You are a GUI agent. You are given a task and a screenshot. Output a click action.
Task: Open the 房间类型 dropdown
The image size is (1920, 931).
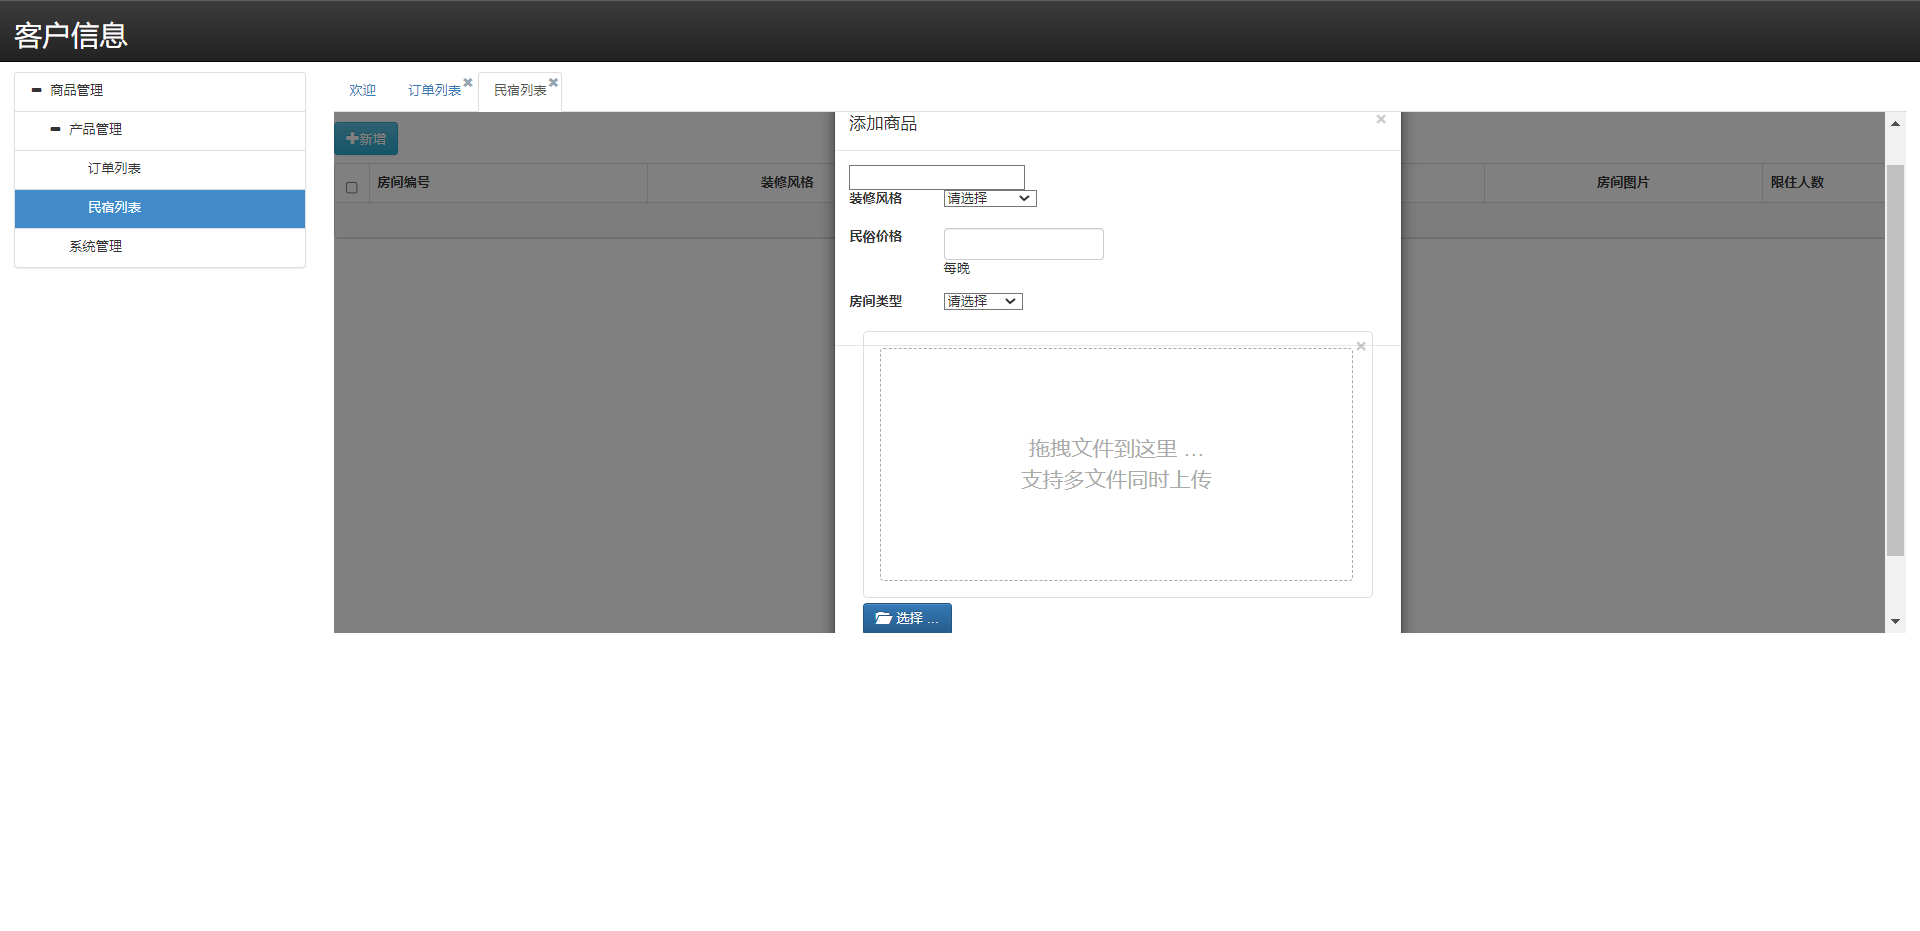(x=983, y=302)
